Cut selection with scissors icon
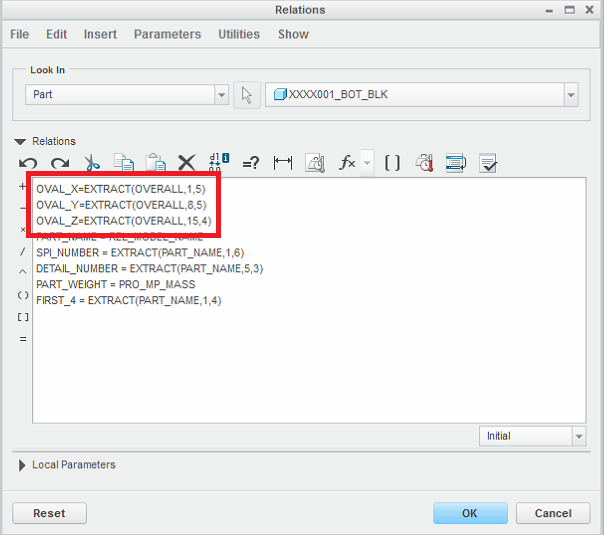This screenshot has height=535, width=604. click(x=92, y=163)
